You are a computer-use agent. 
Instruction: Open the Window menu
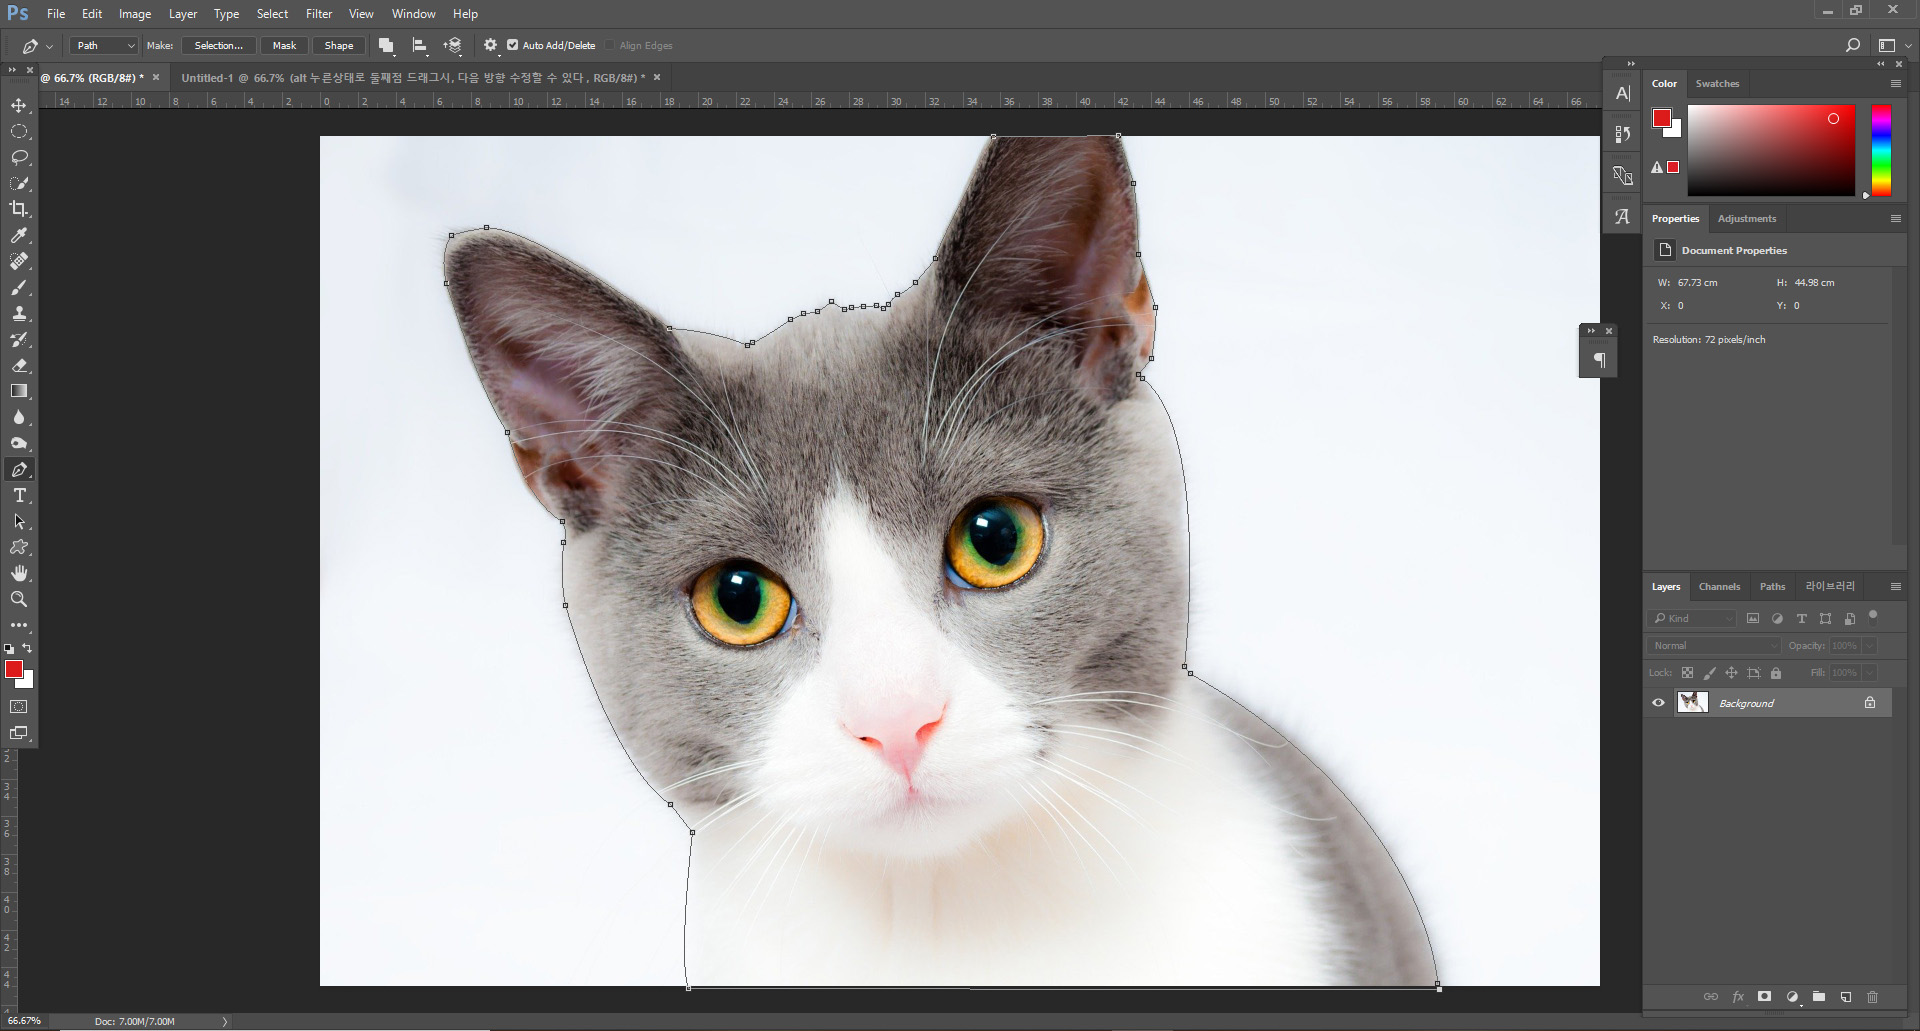pyautogui.click(x=413, y=14)
